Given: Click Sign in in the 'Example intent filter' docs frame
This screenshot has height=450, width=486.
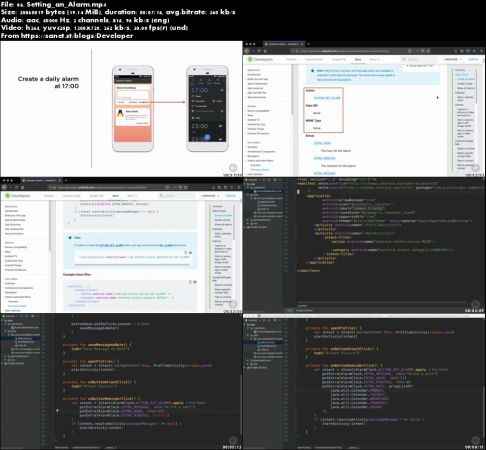Looking at the screenshot, I should [230, 196].
